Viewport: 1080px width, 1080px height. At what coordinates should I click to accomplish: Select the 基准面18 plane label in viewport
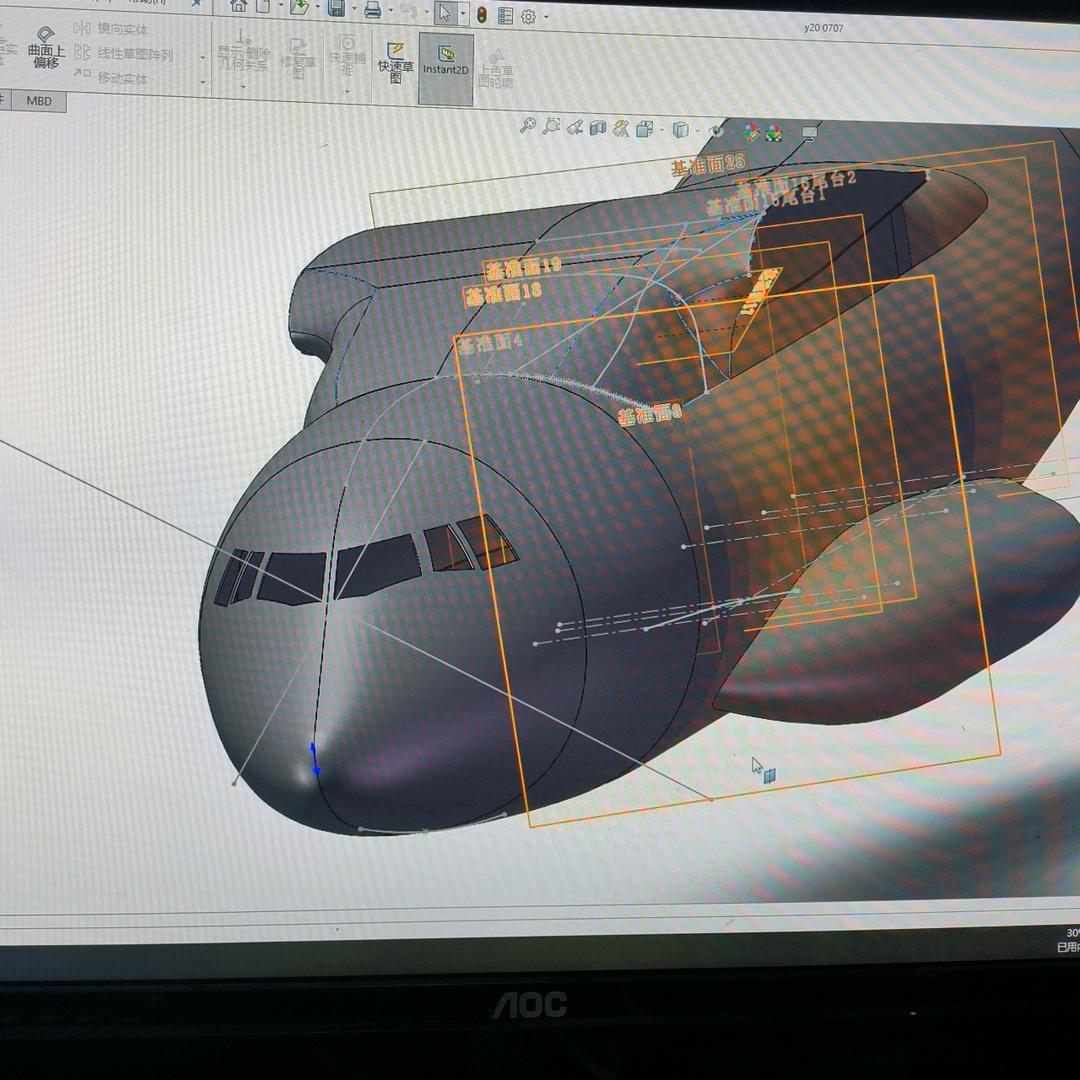coord(503,293)
